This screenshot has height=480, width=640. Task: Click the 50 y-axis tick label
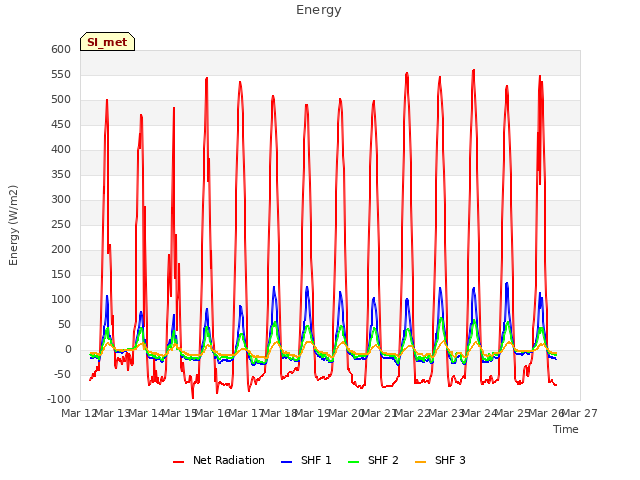65,324
